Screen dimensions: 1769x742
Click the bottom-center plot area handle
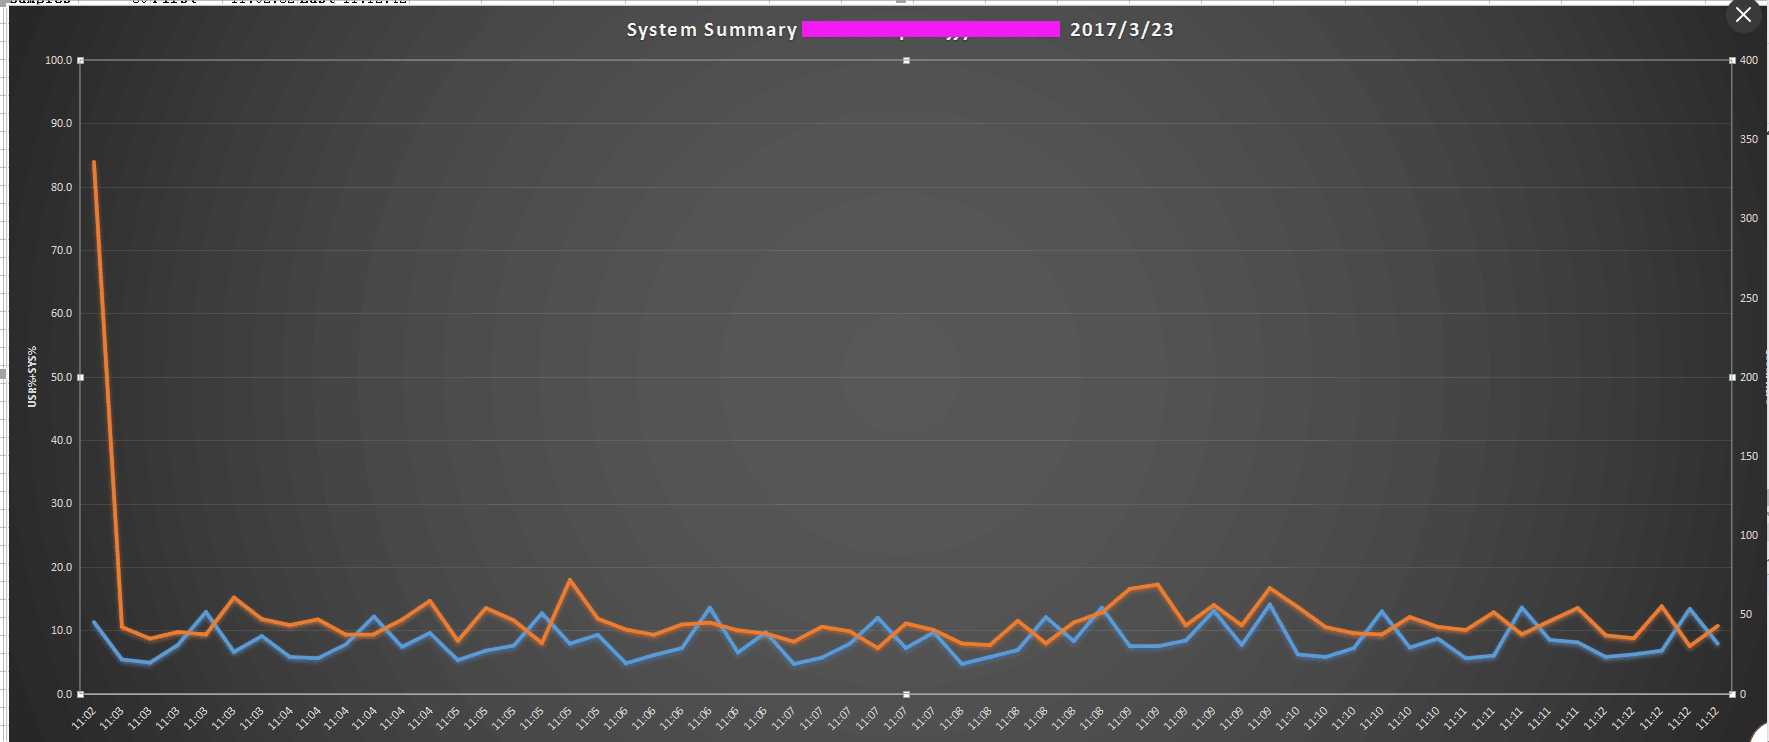click(x=907, y=694)
